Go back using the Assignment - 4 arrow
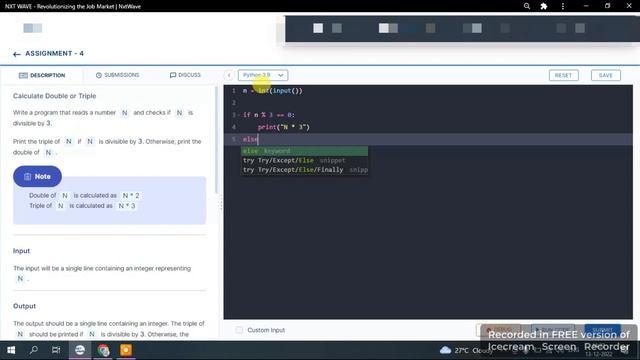The image size is (640, 360). click(x=16, y=54)
